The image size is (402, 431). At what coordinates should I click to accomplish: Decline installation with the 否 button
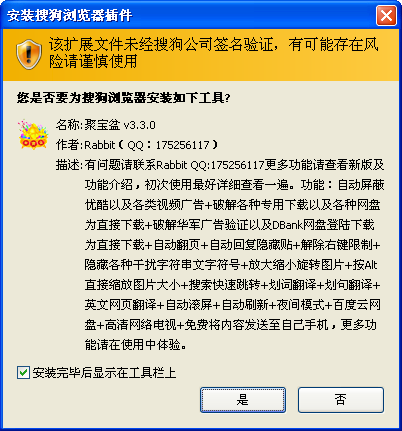(341, 400)
